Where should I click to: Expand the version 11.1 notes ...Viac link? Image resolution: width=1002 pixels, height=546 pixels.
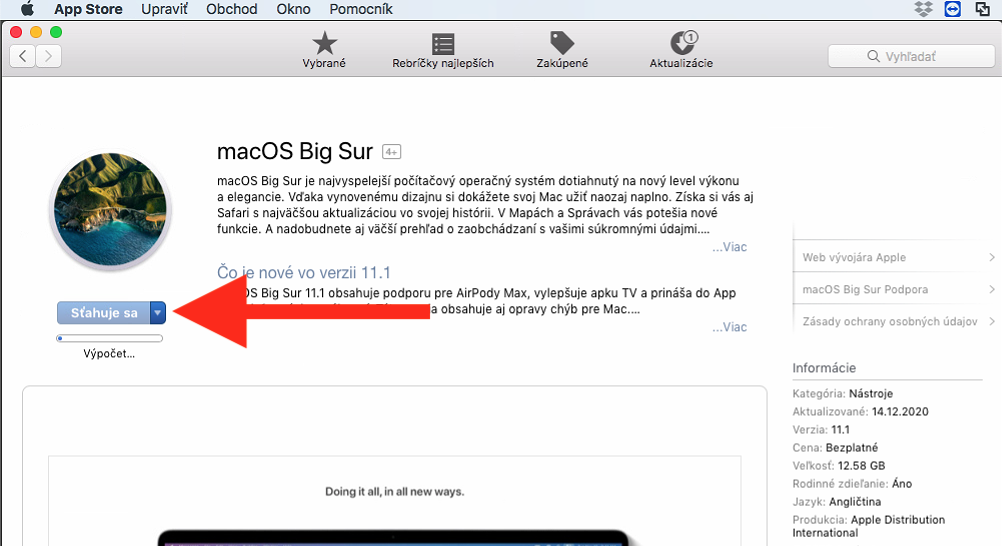(x=729, y=327)
